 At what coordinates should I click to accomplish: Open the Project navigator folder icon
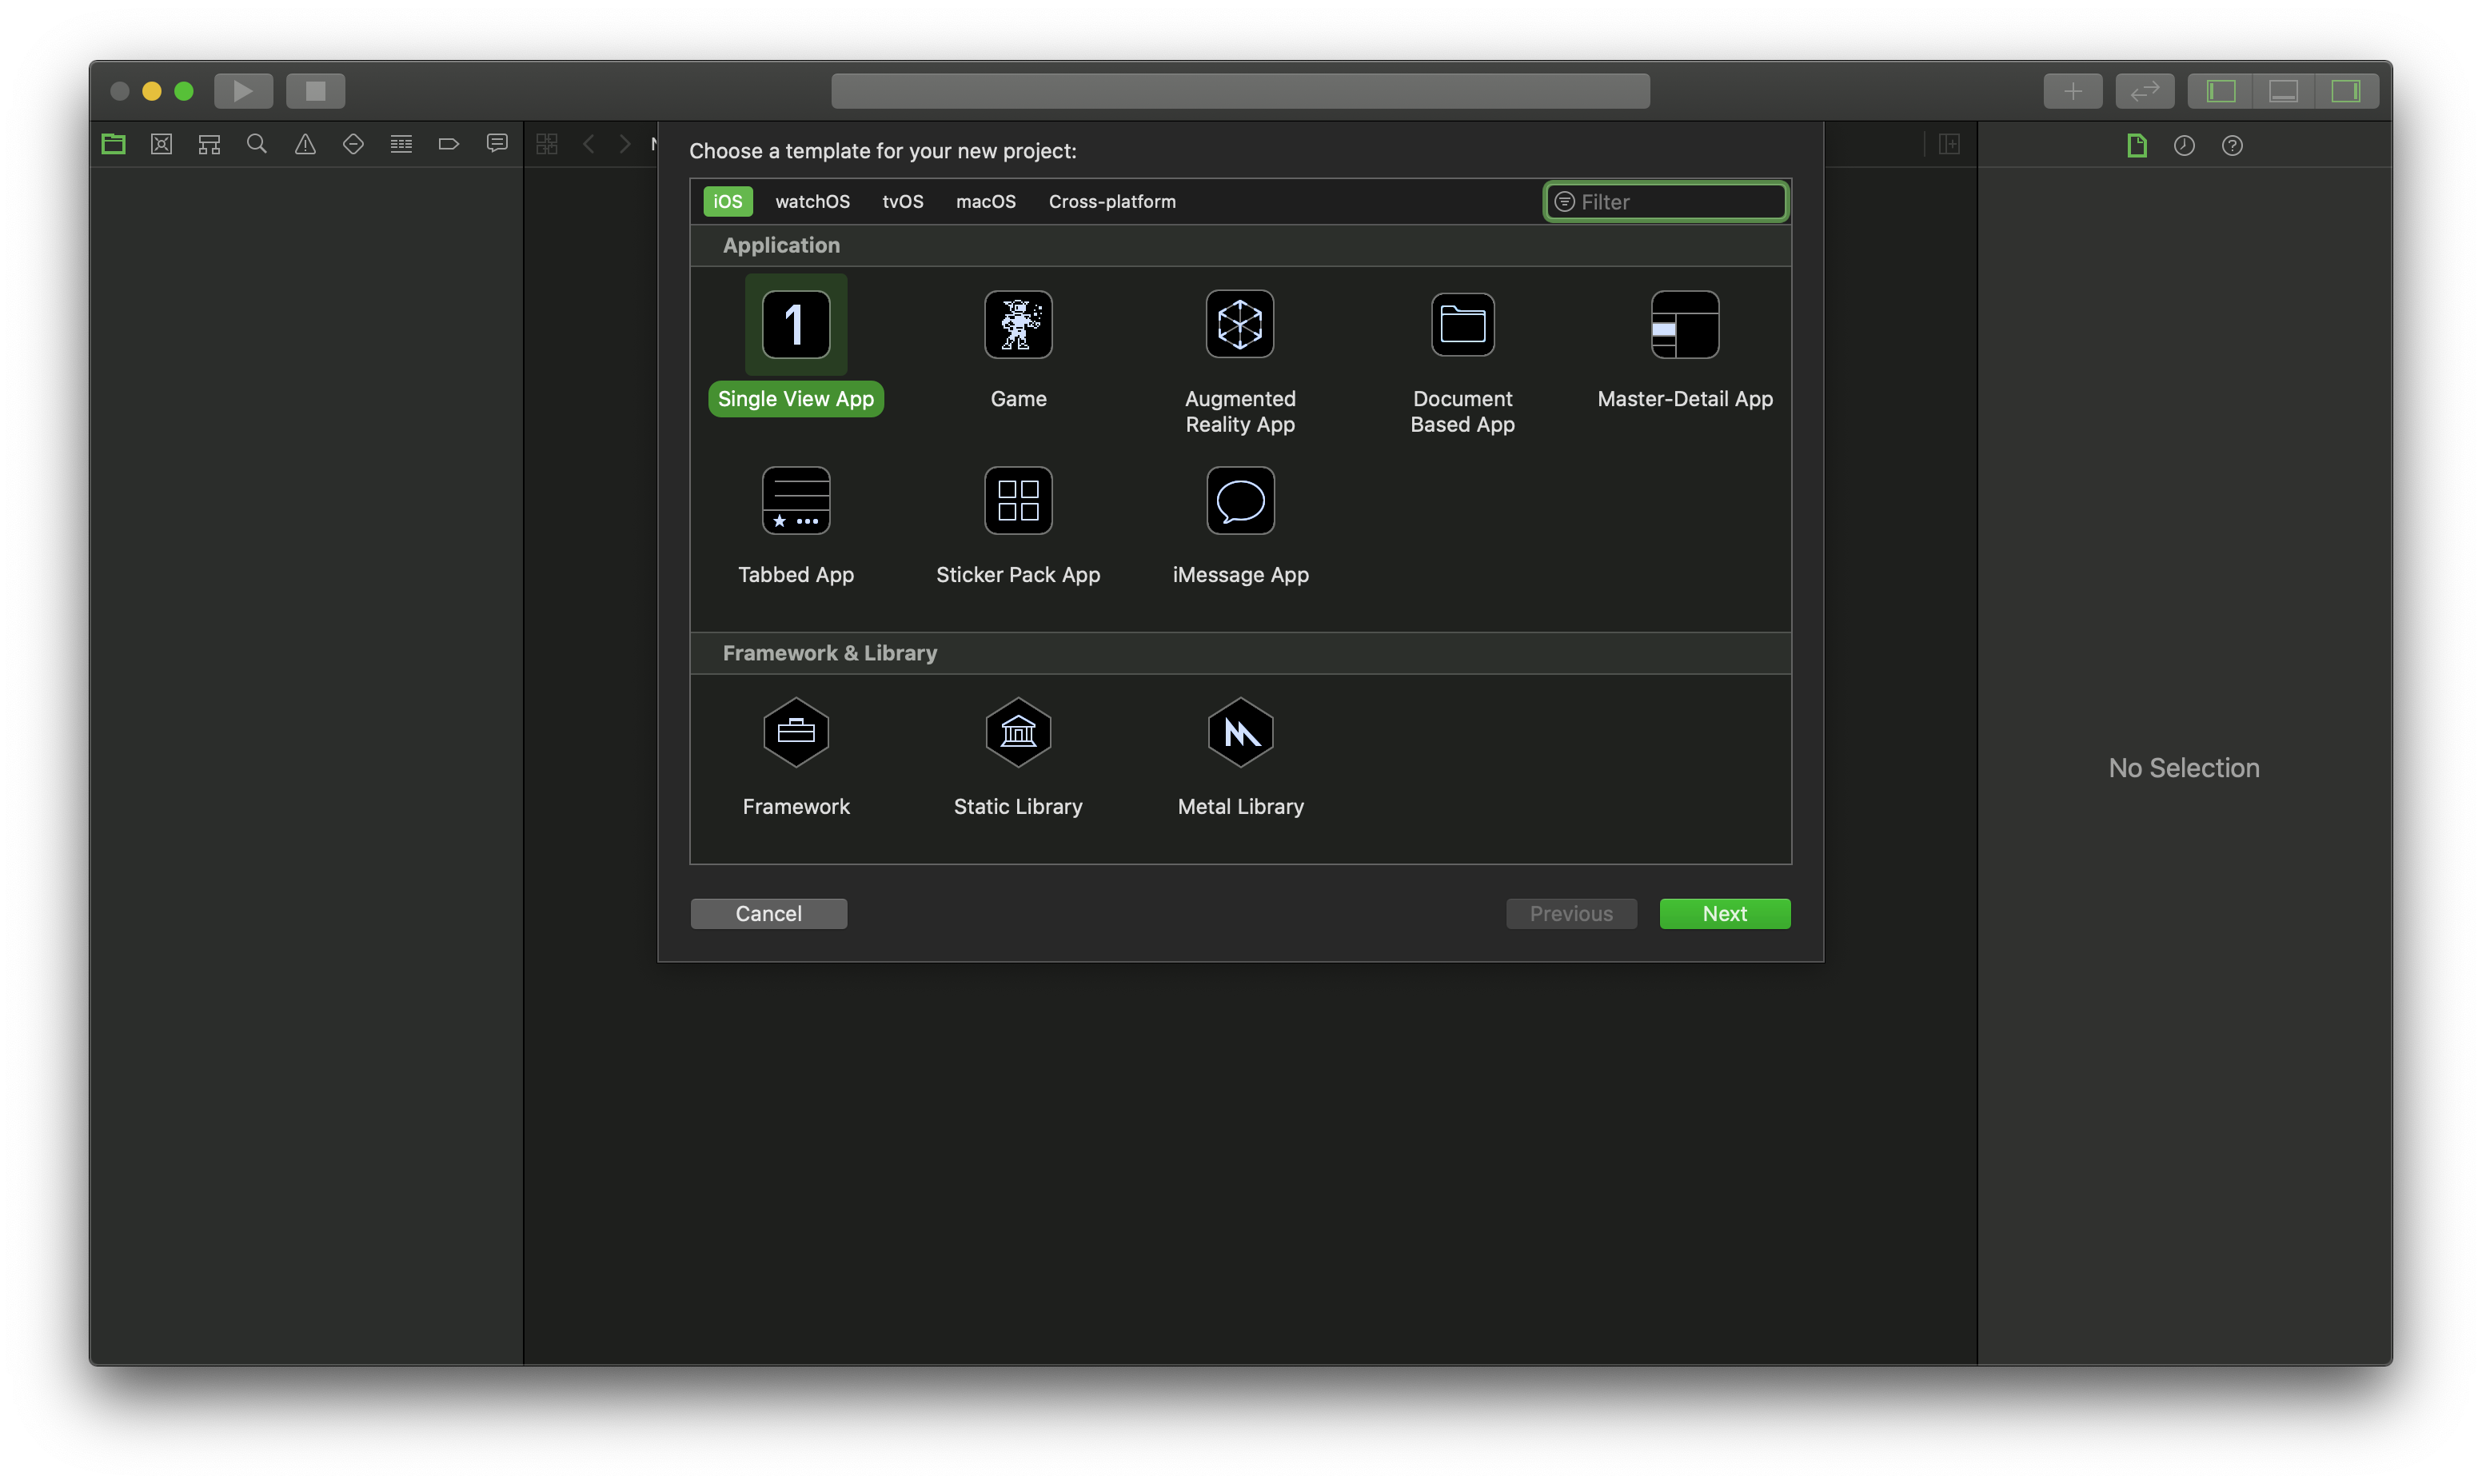(x=113, y=144)
